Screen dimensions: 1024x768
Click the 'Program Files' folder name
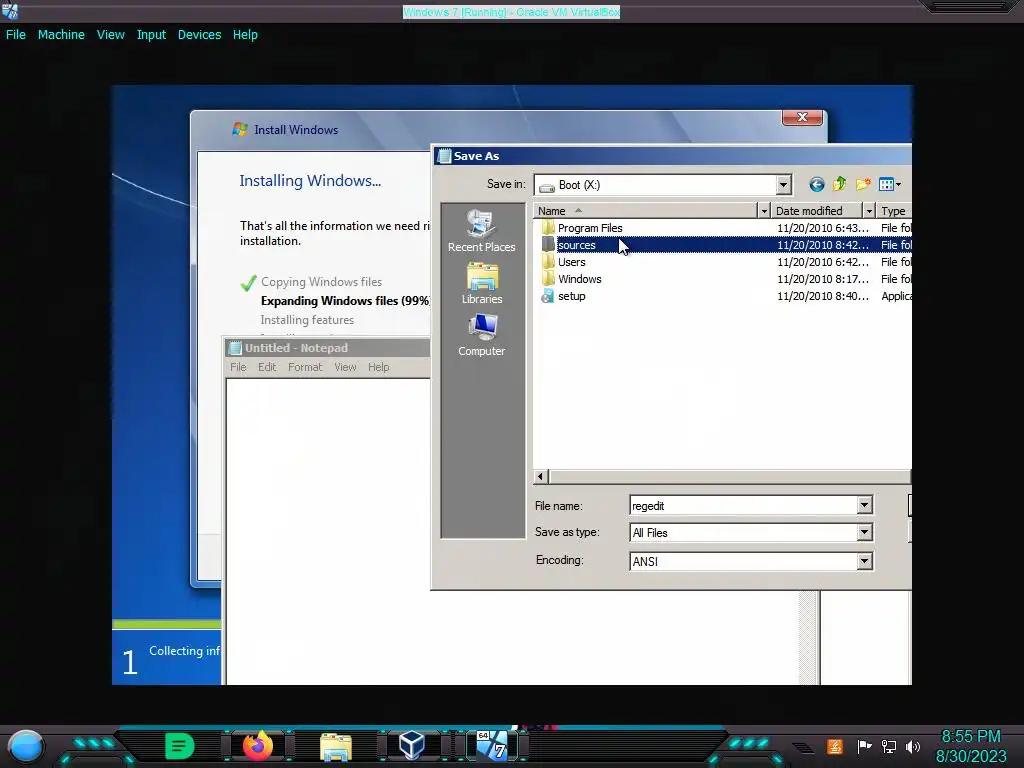(x=590, y=228)
